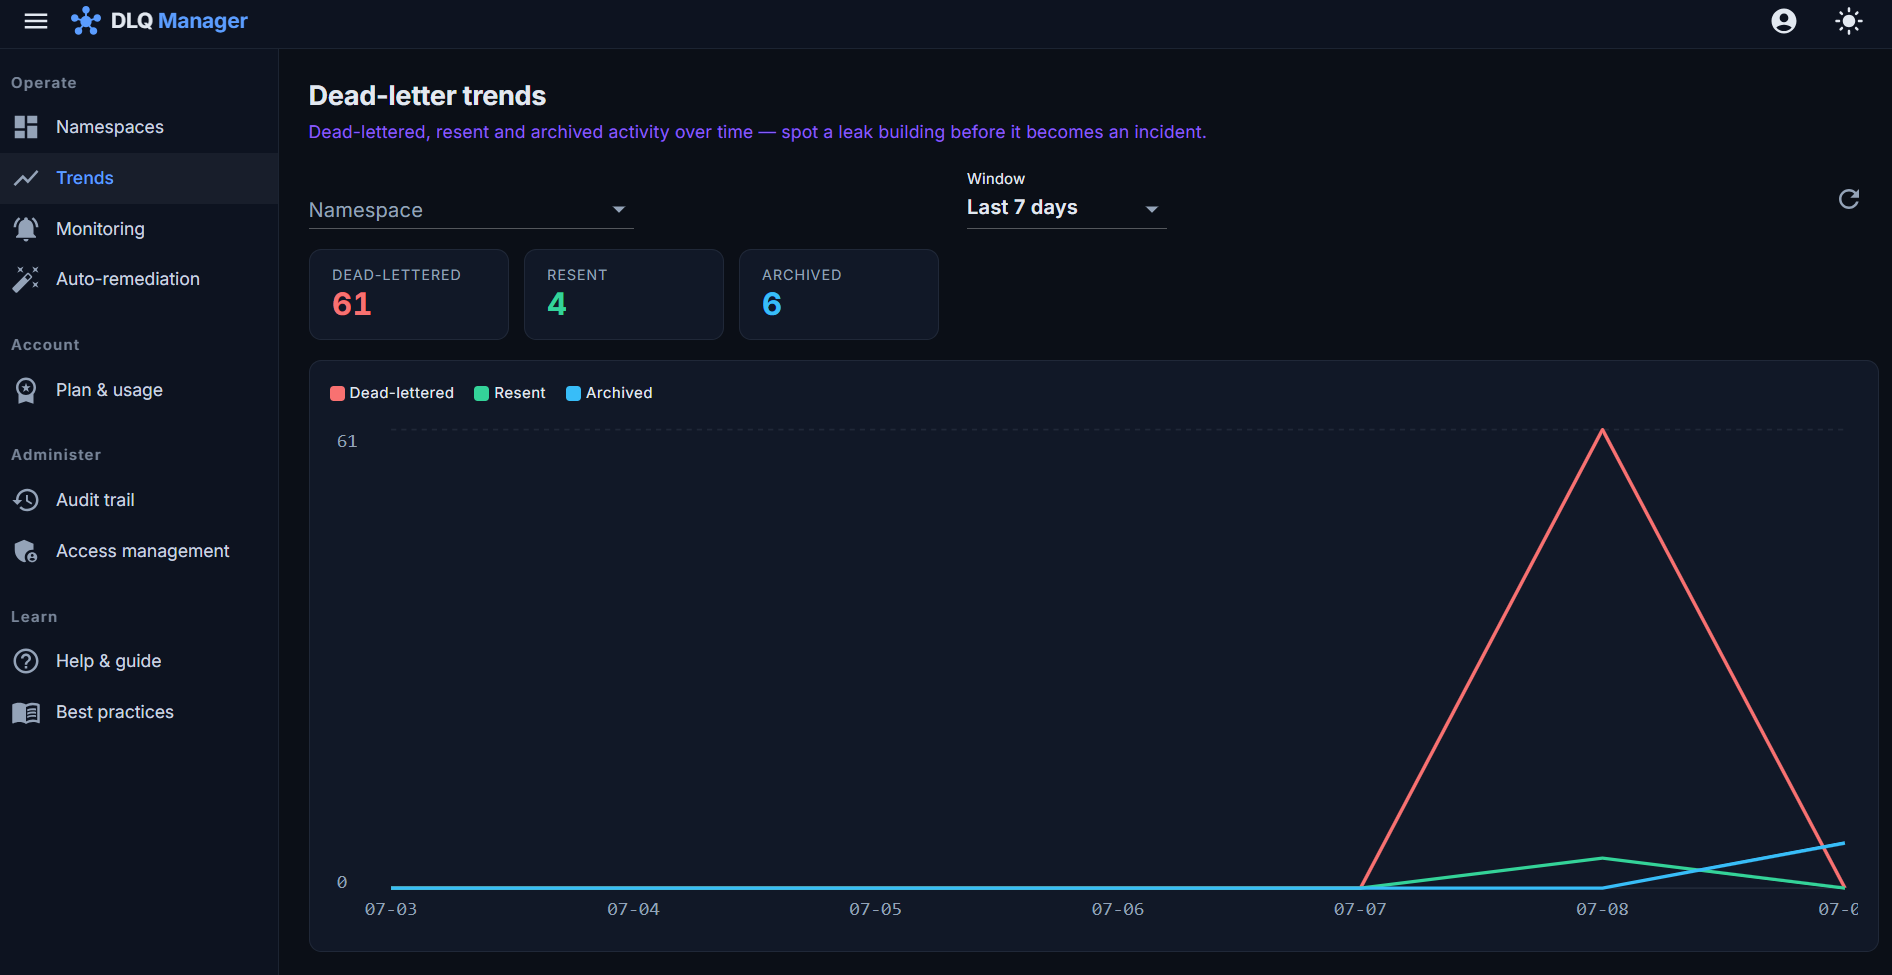
Task: Open the user account profile icon
Action: pos(1784,21)
